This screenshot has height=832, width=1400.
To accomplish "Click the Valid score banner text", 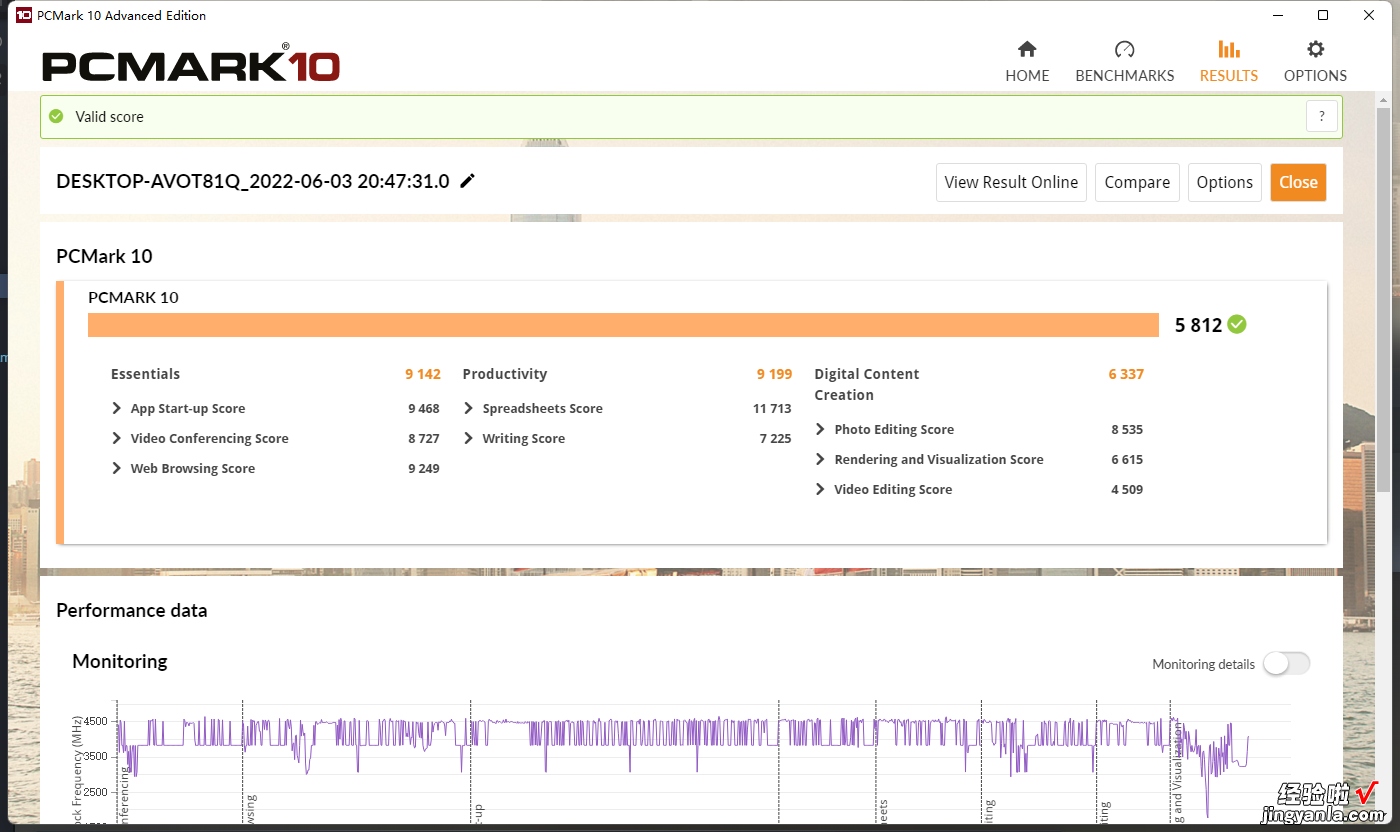I will pos(110,117).
